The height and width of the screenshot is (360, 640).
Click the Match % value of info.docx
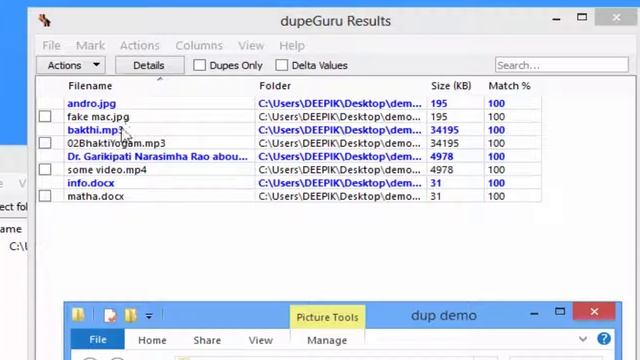coord(496,183)
